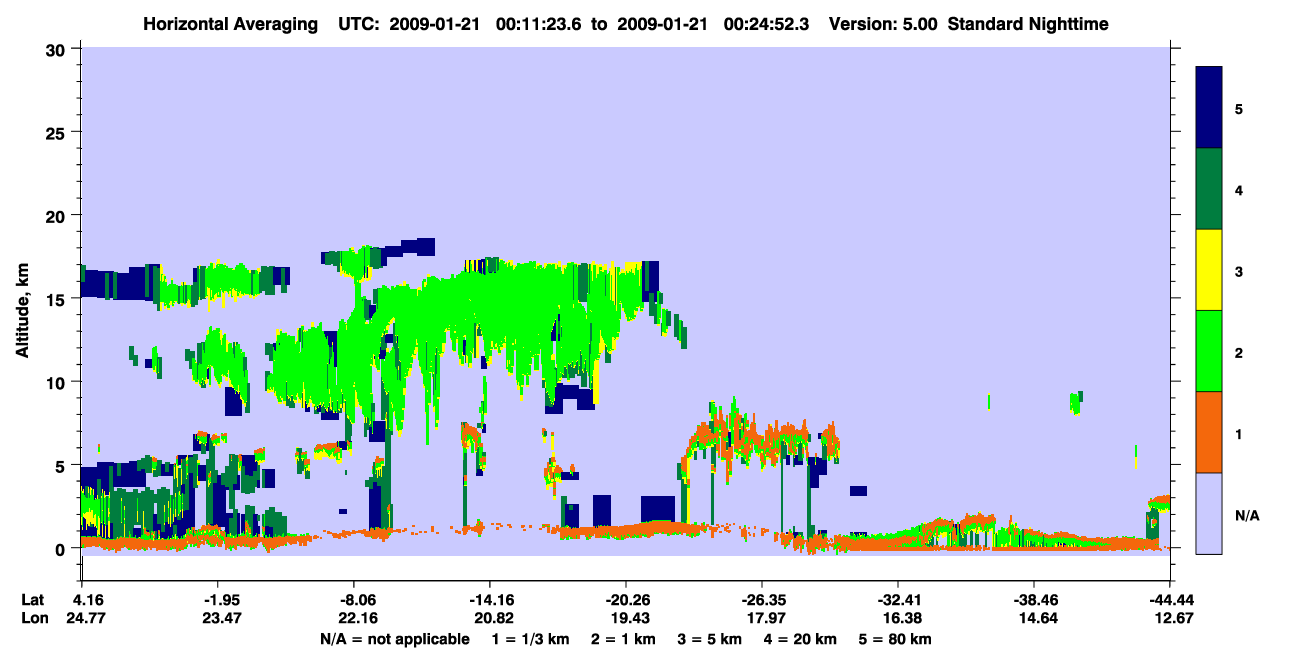This screenshot has height=667, width=1300.
Task: Click longitude value 14.64
Action: tap(1038, 619)
